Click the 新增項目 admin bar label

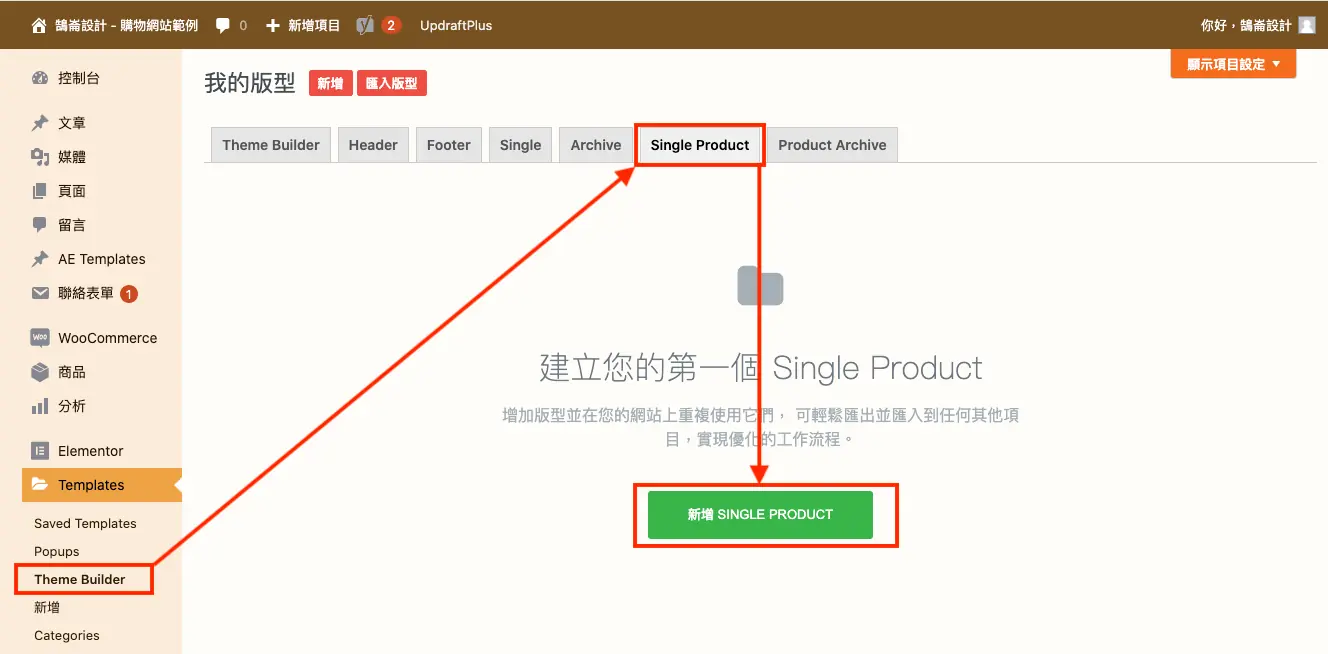pos(314,25)
